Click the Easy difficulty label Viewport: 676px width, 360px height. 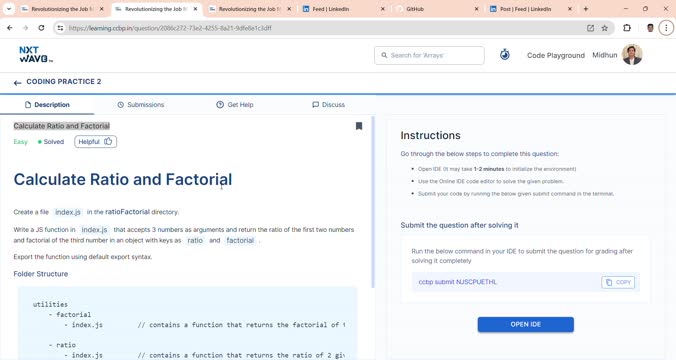pos(20,142)
